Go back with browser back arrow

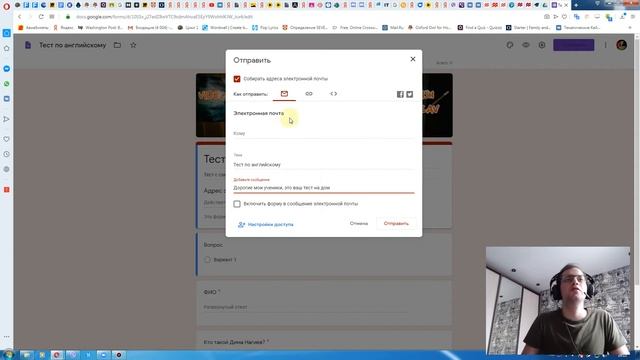tap(20, 17)
